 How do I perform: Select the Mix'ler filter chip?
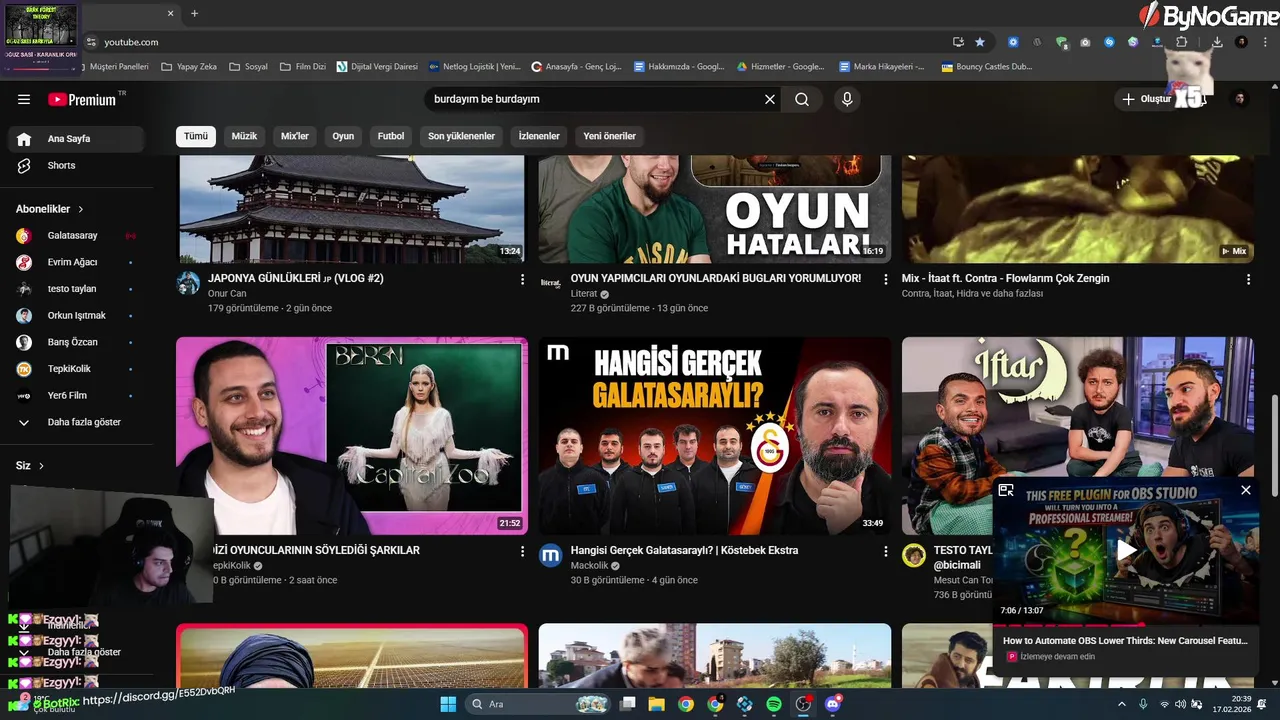pos(295,136)
